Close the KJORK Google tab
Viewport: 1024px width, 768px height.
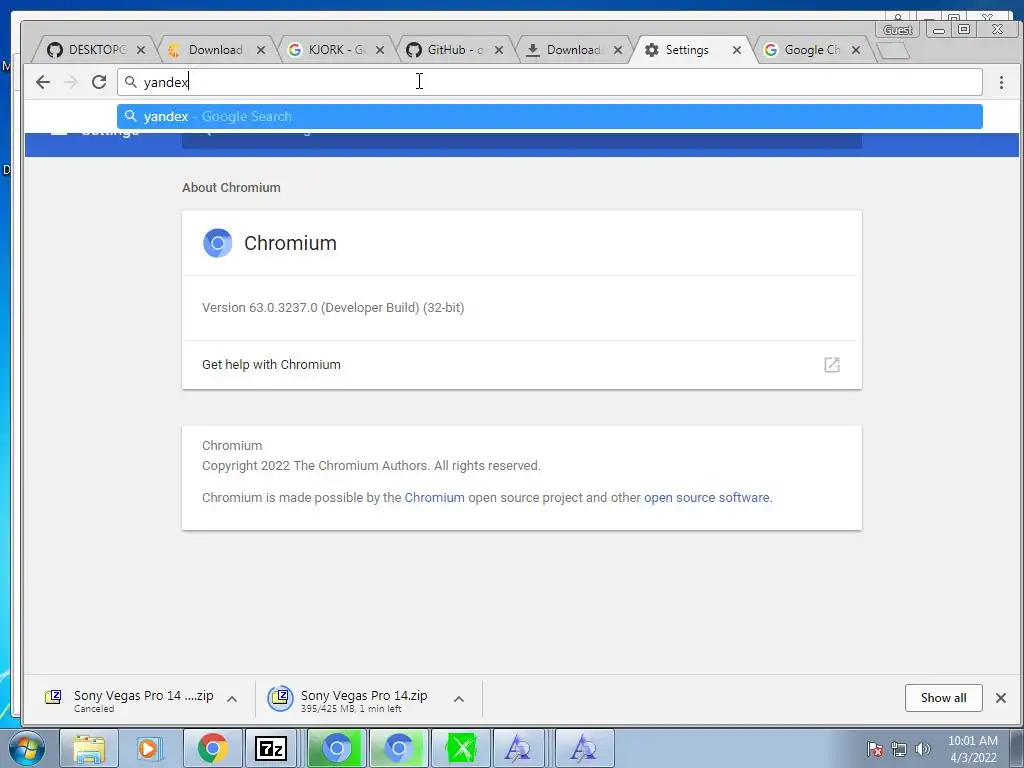coord(380,50)
